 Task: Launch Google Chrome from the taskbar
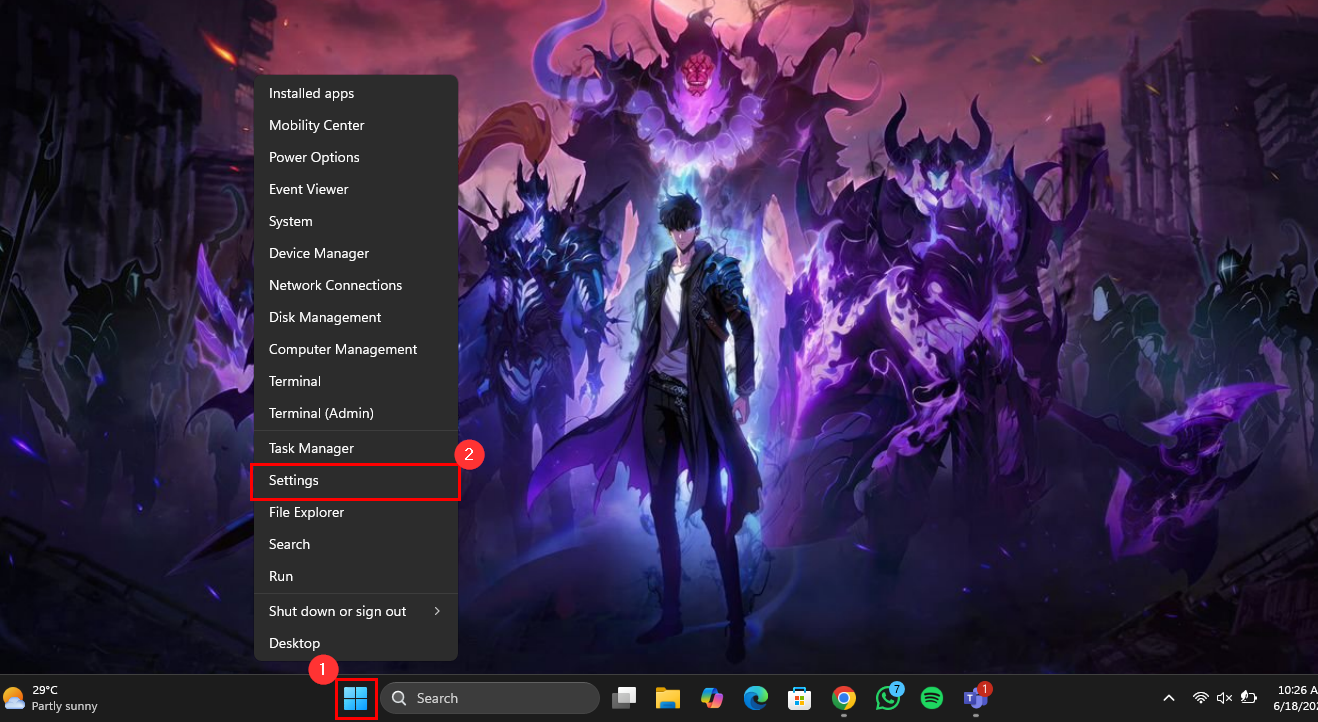(844, 698)
